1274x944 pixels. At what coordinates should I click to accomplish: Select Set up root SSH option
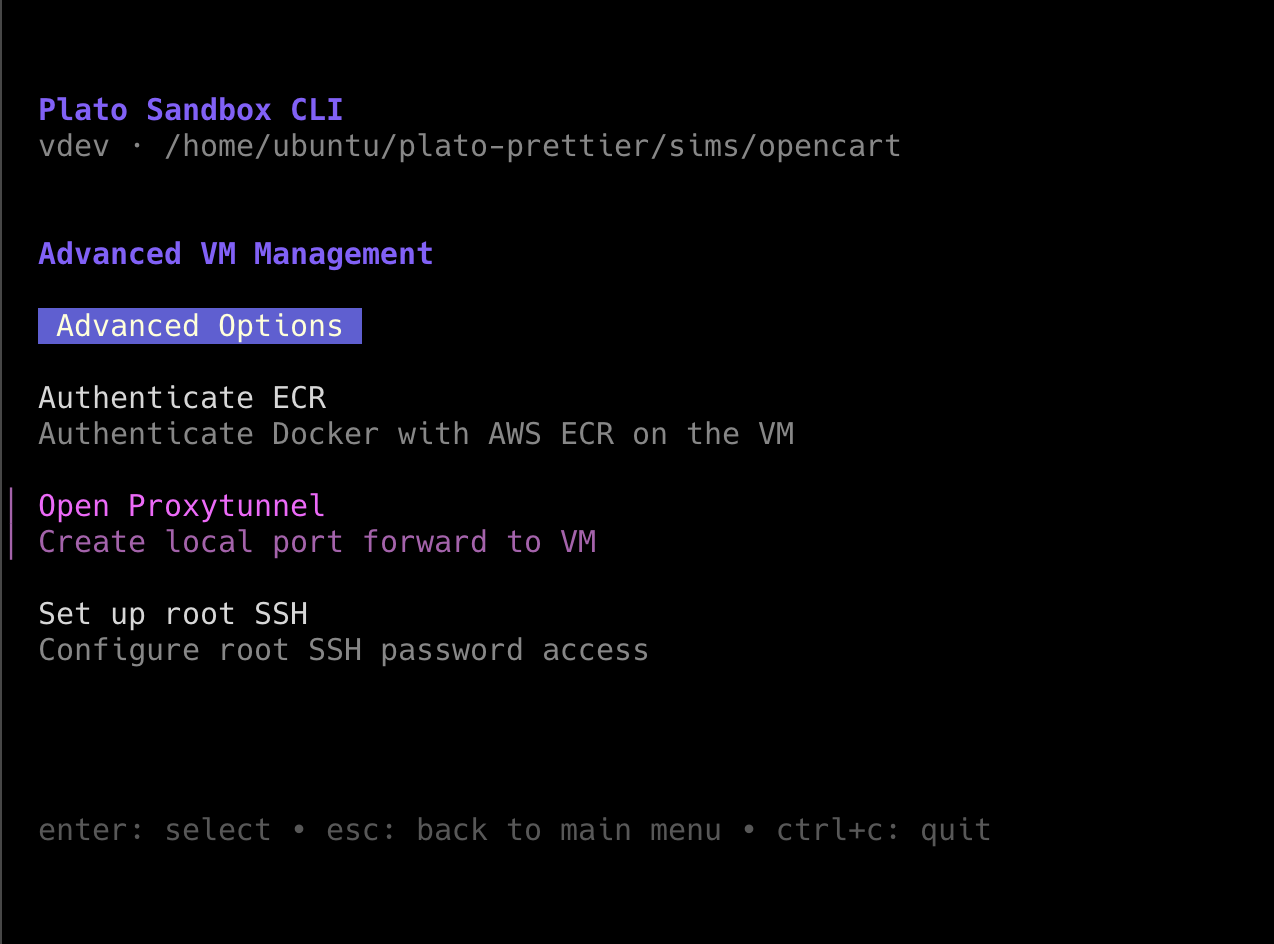pyautogui.click(x=173, y=613)
